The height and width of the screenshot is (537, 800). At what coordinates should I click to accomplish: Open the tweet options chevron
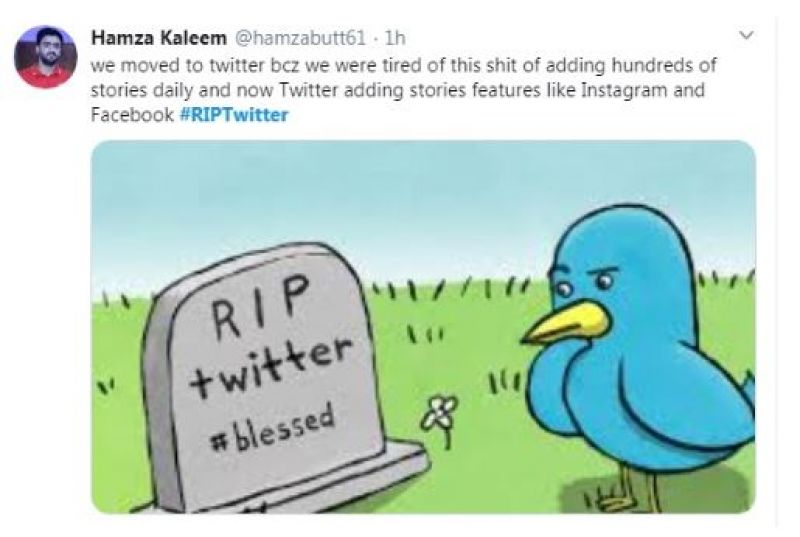(744, 36)
